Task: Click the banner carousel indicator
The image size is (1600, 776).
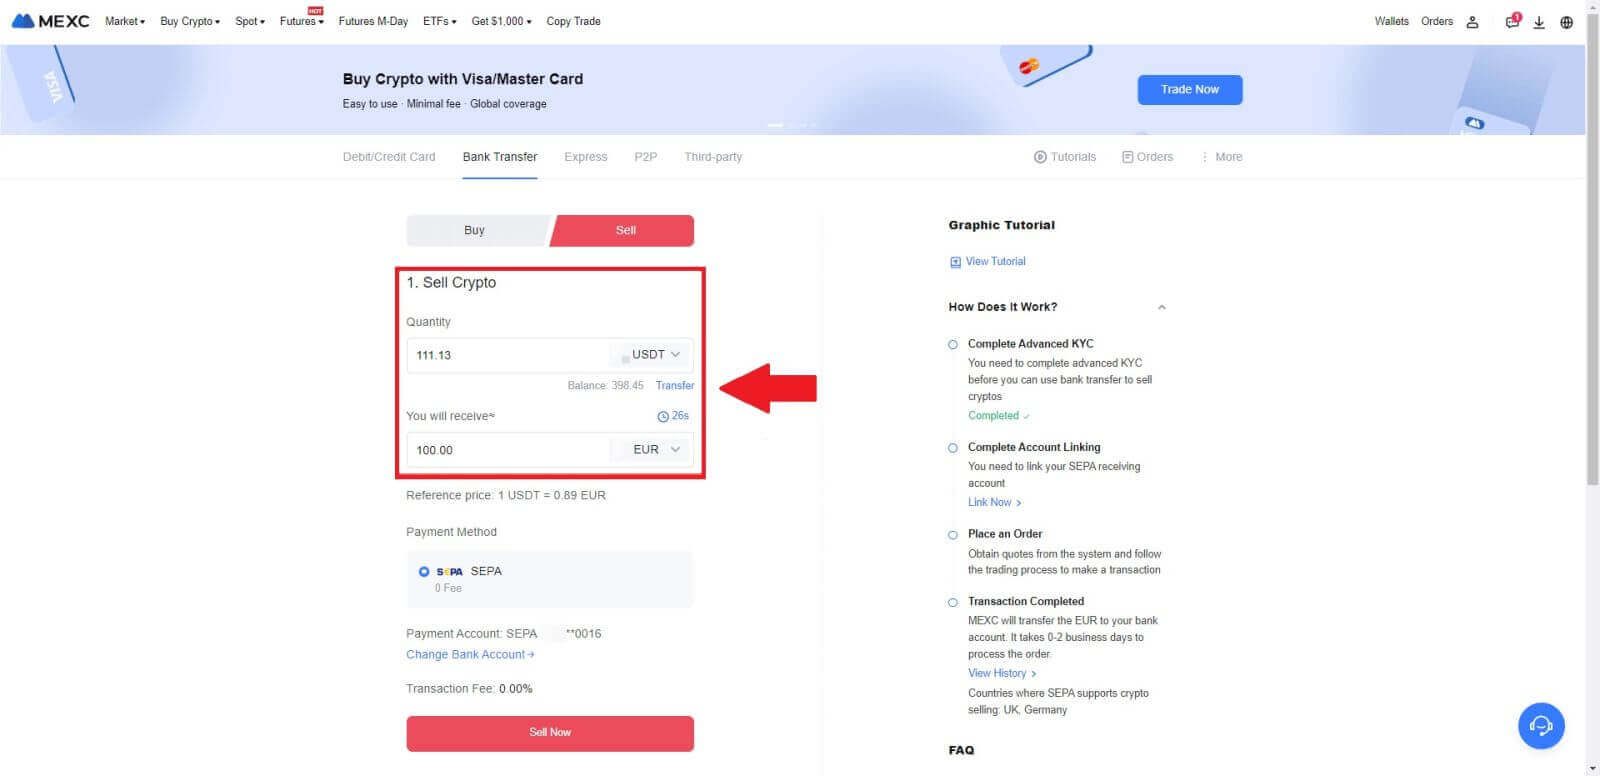Action: (x=775, y=125)
